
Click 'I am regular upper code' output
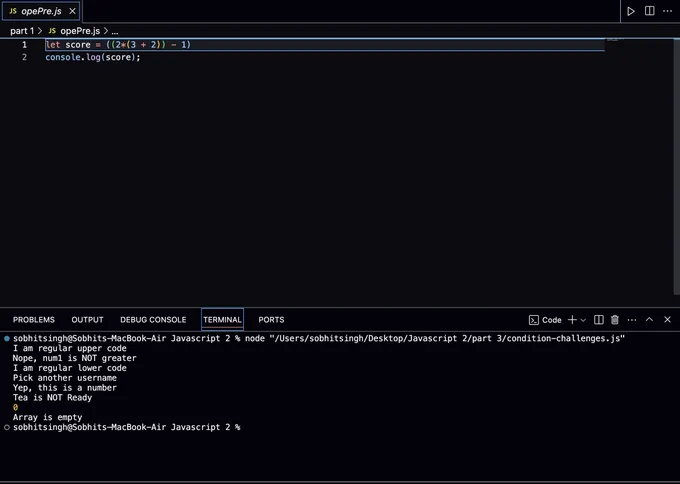pyautogui.click(x=70, y=348)
